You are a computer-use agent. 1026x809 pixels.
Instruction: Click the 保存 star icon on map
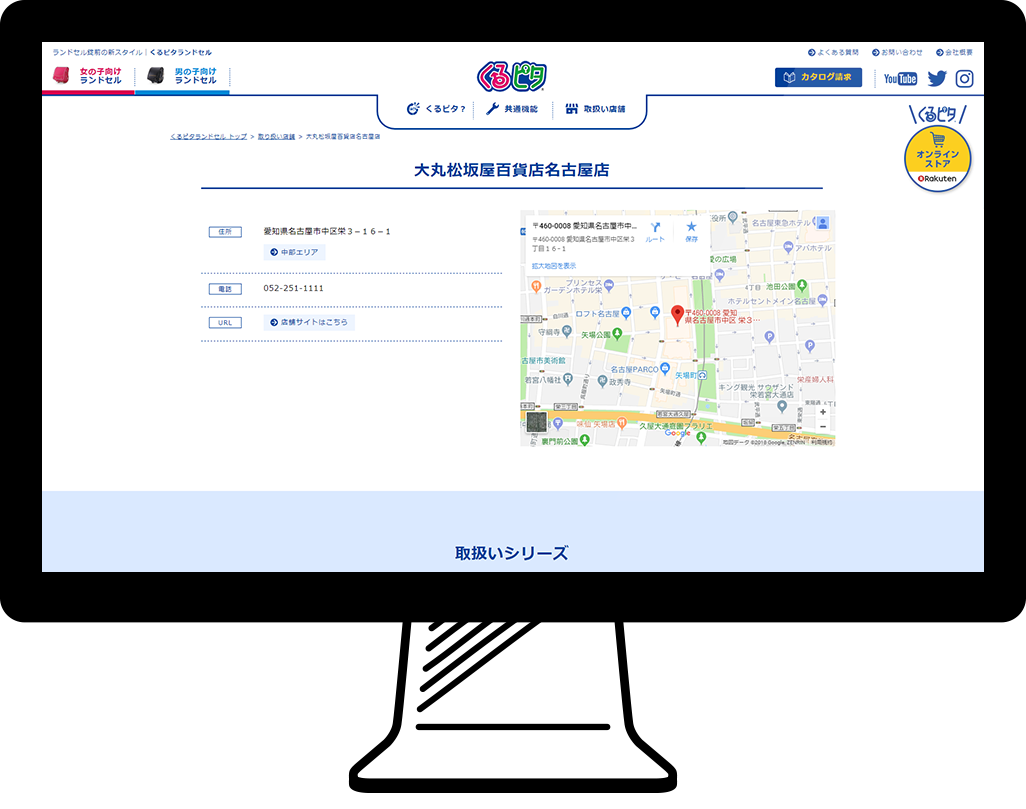tap(692, 232)
